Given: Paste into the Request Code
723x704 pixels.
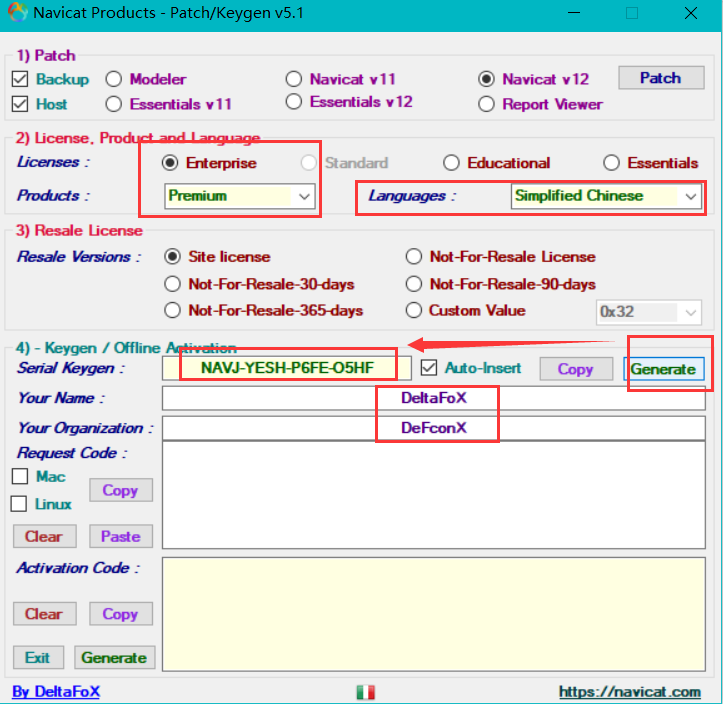Looking at the screenshot, I should coord(121,536).
